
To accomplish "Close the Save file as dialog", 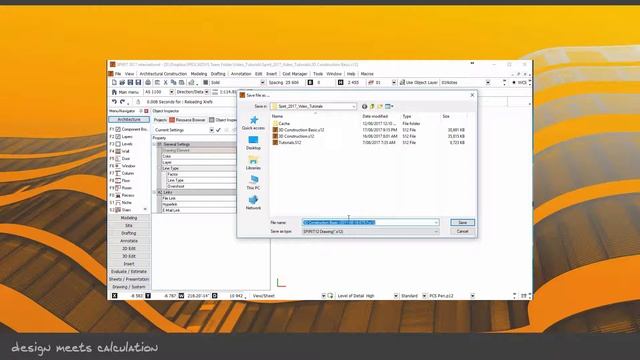I will [472, 95].
